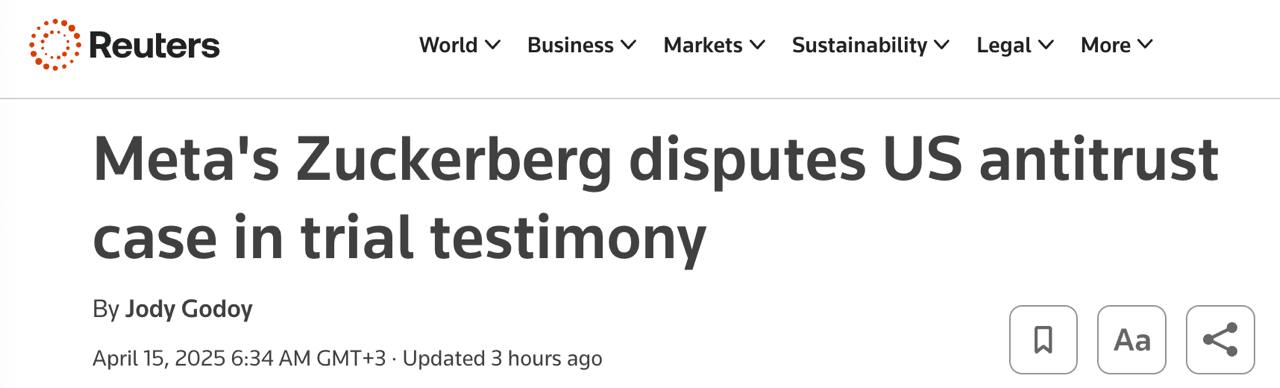This screenshot has width=1280, height=388.
Task: Open the Markets section menu
Action: point(715,45)
